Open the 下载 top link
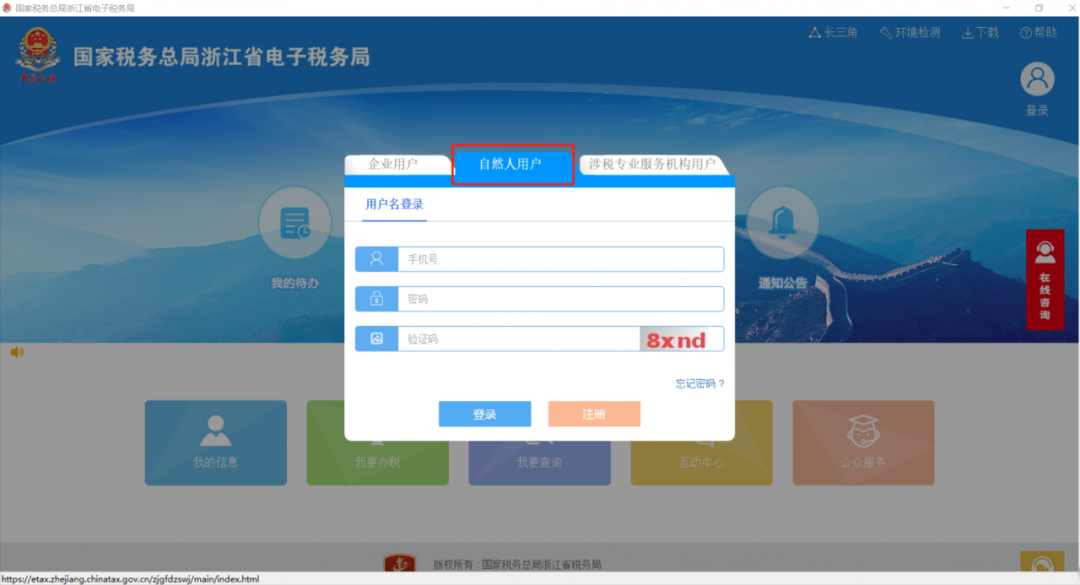 pyautogui.click(x=980, y=32)
